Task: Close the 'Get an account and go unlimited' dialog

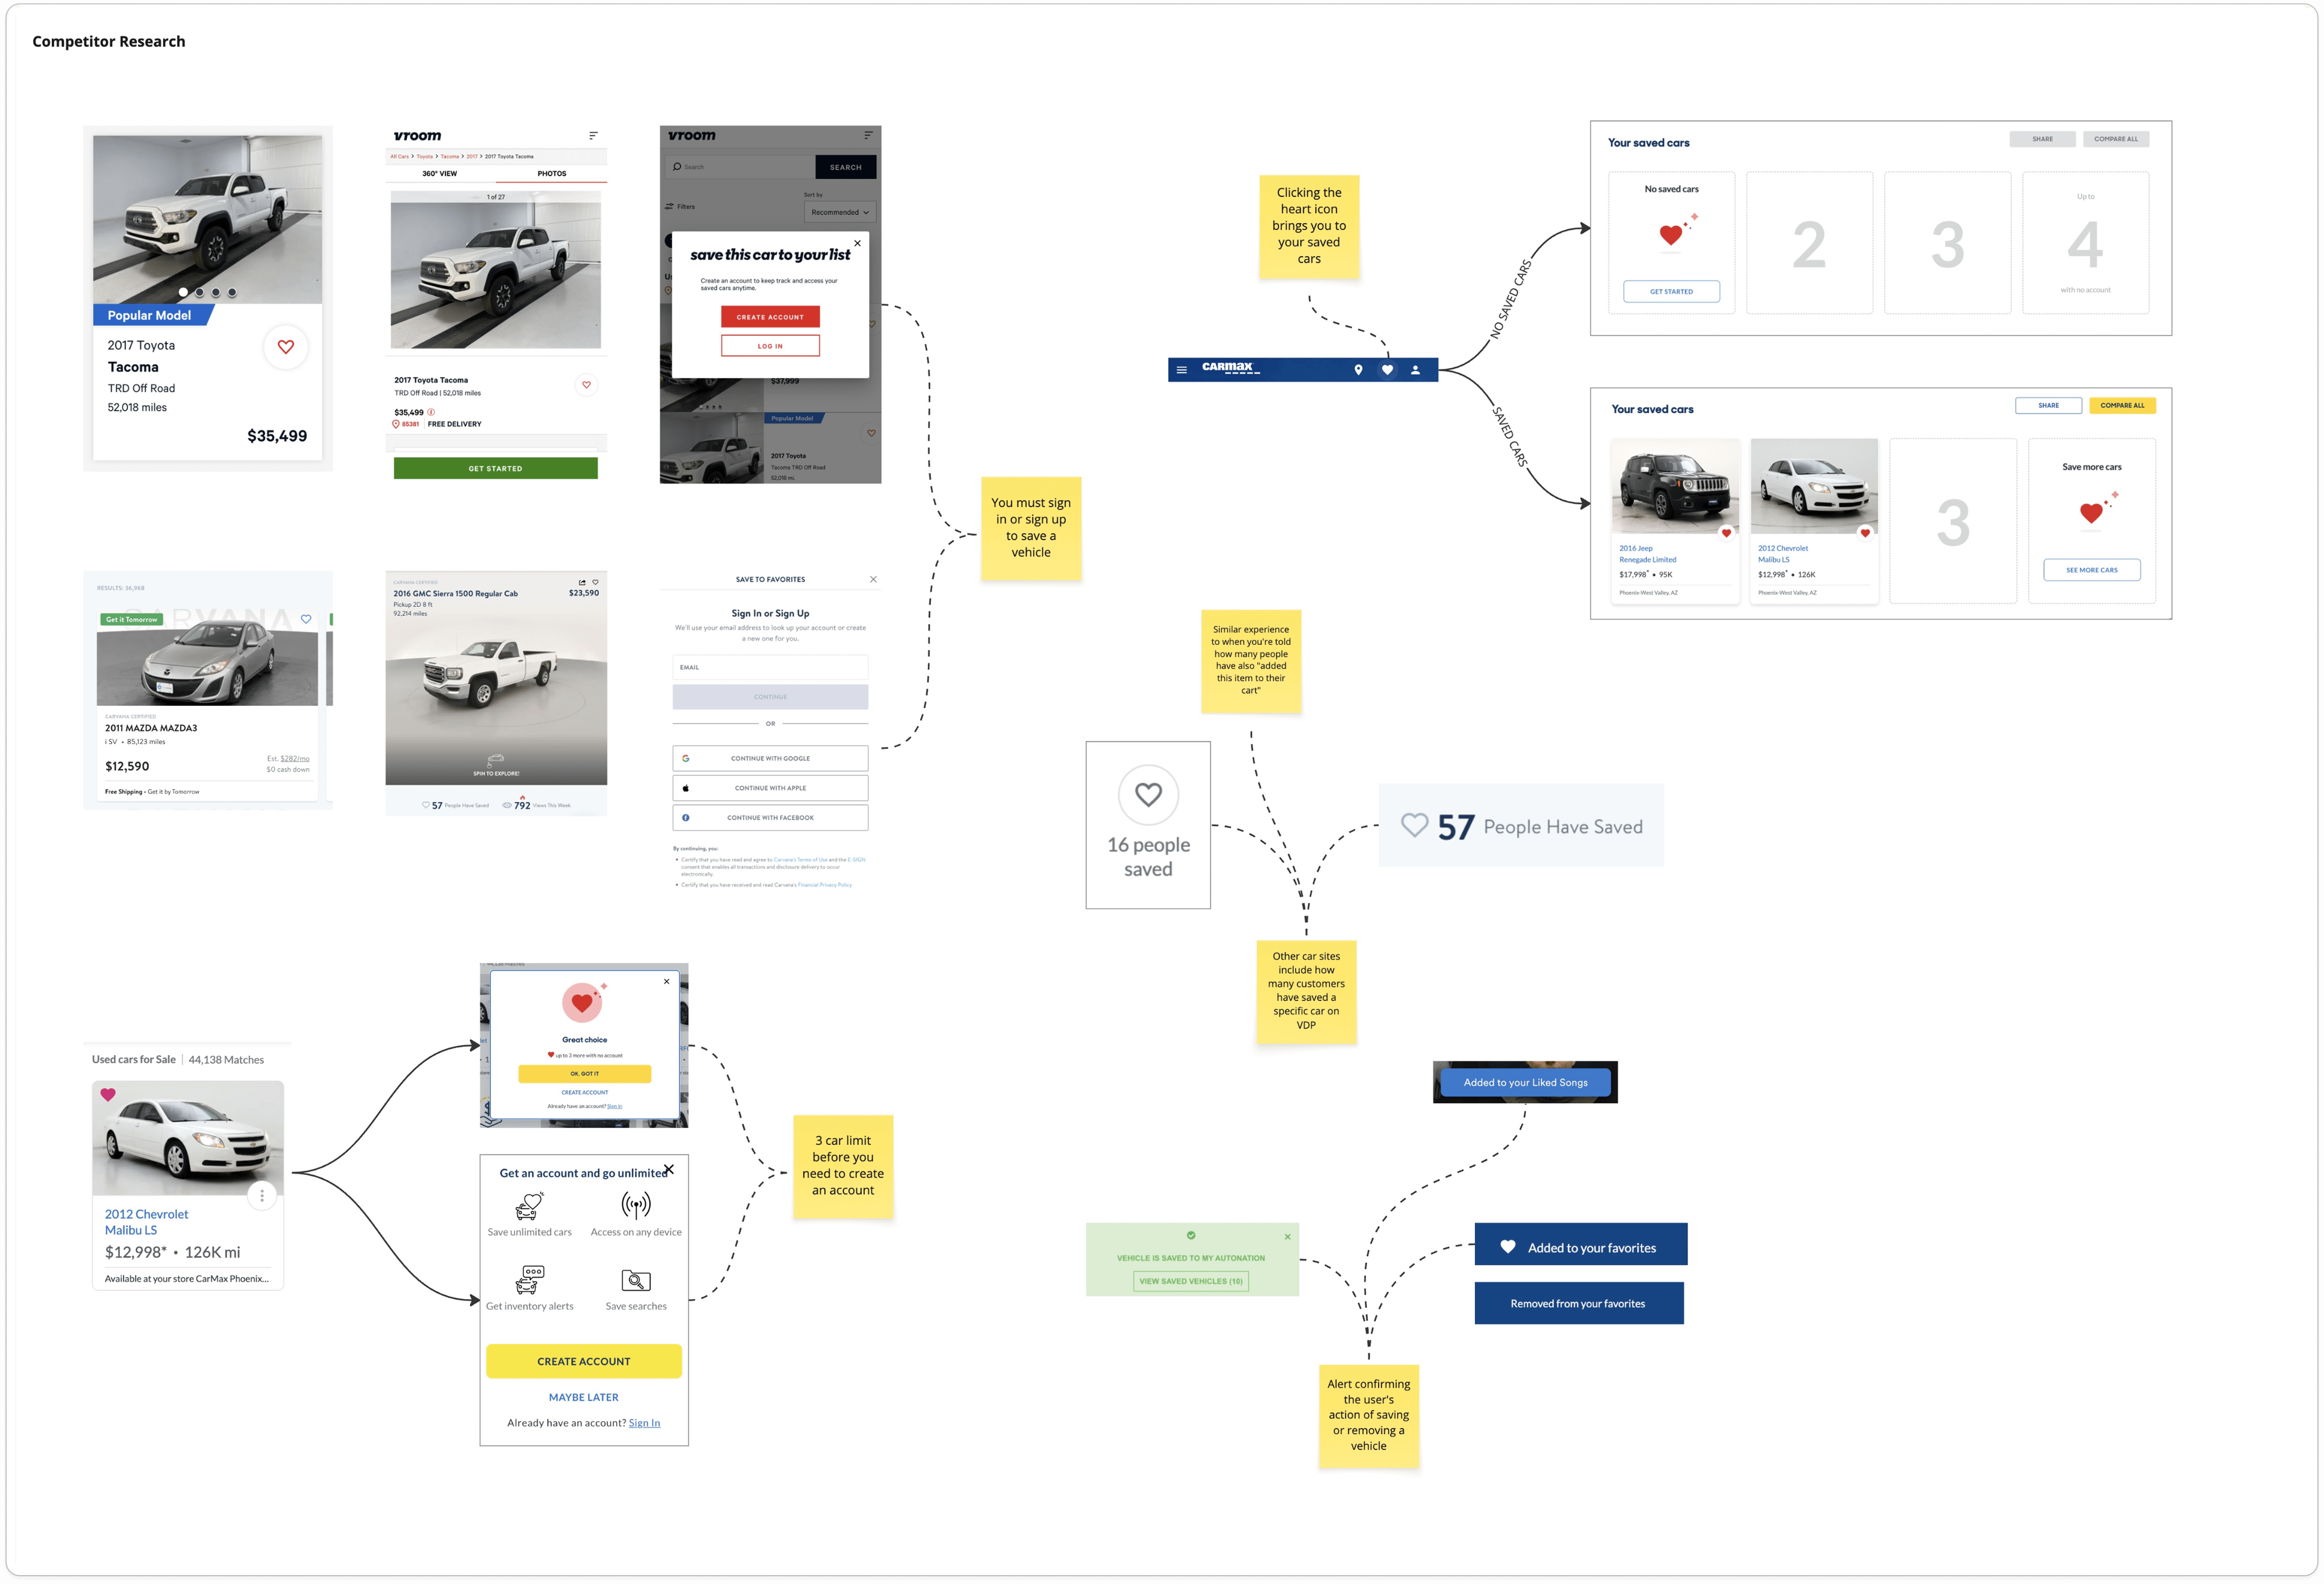Action: pyautogui.click(x=669, y=1169)
